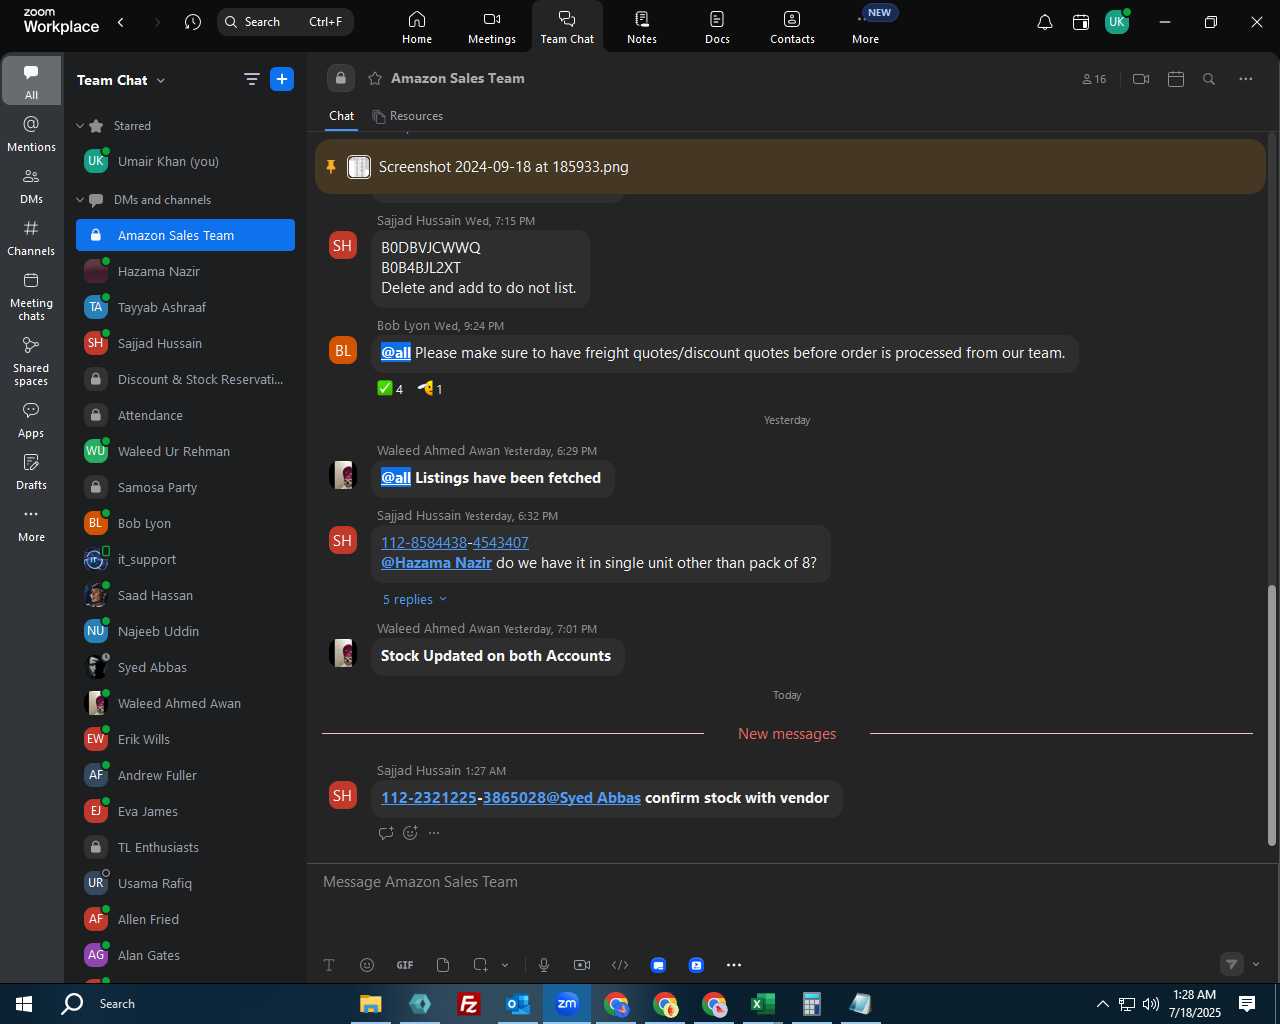Open text formatting in composer
This screenshot has height=1024, width=1280.
329,965
